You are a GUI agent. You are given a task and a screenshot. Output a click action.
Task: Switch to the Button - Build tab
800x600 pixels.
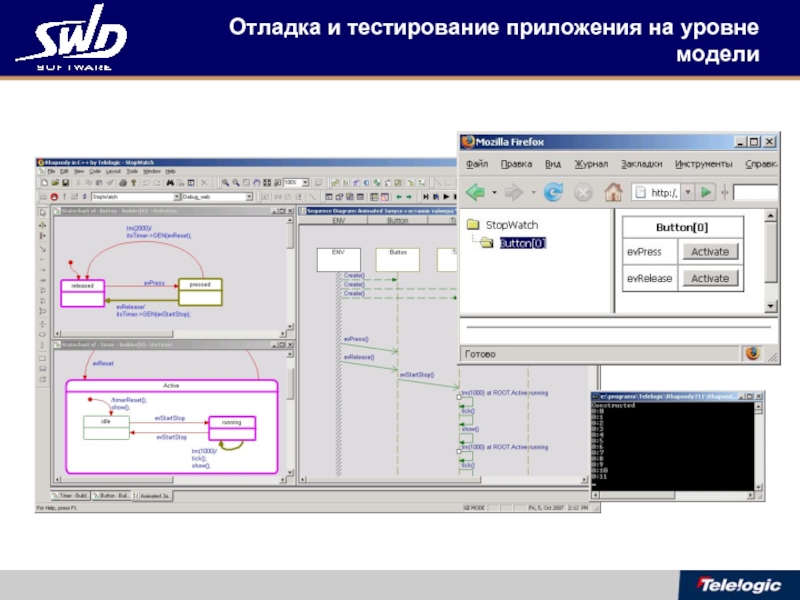click(x=112, y=495)
